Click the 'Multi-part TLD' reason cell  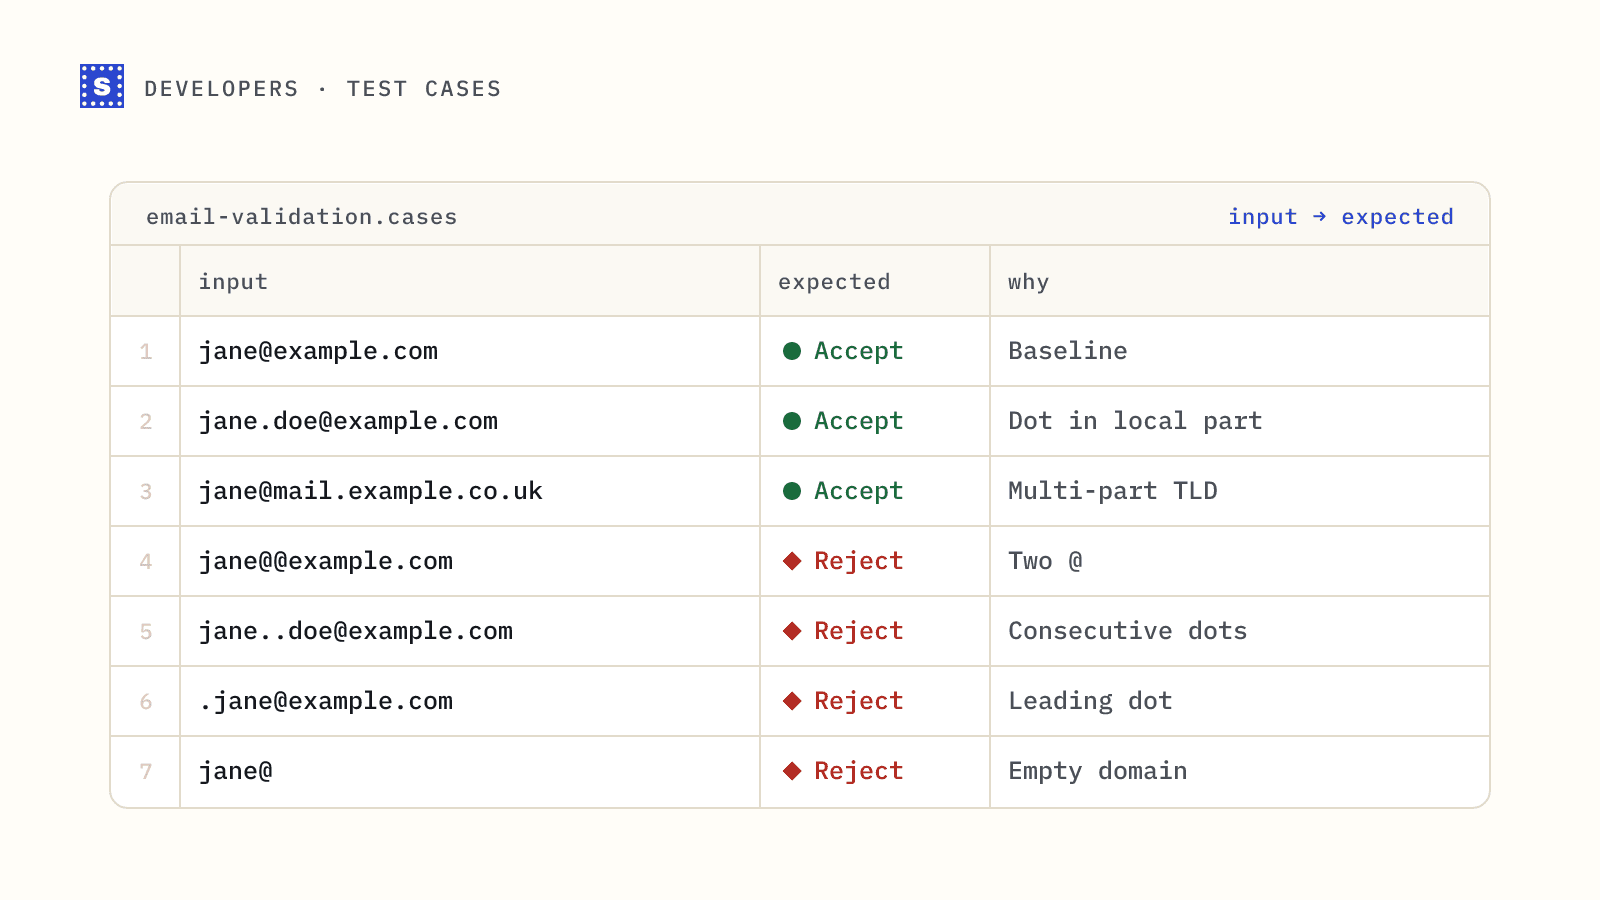tap(1240, 491)
